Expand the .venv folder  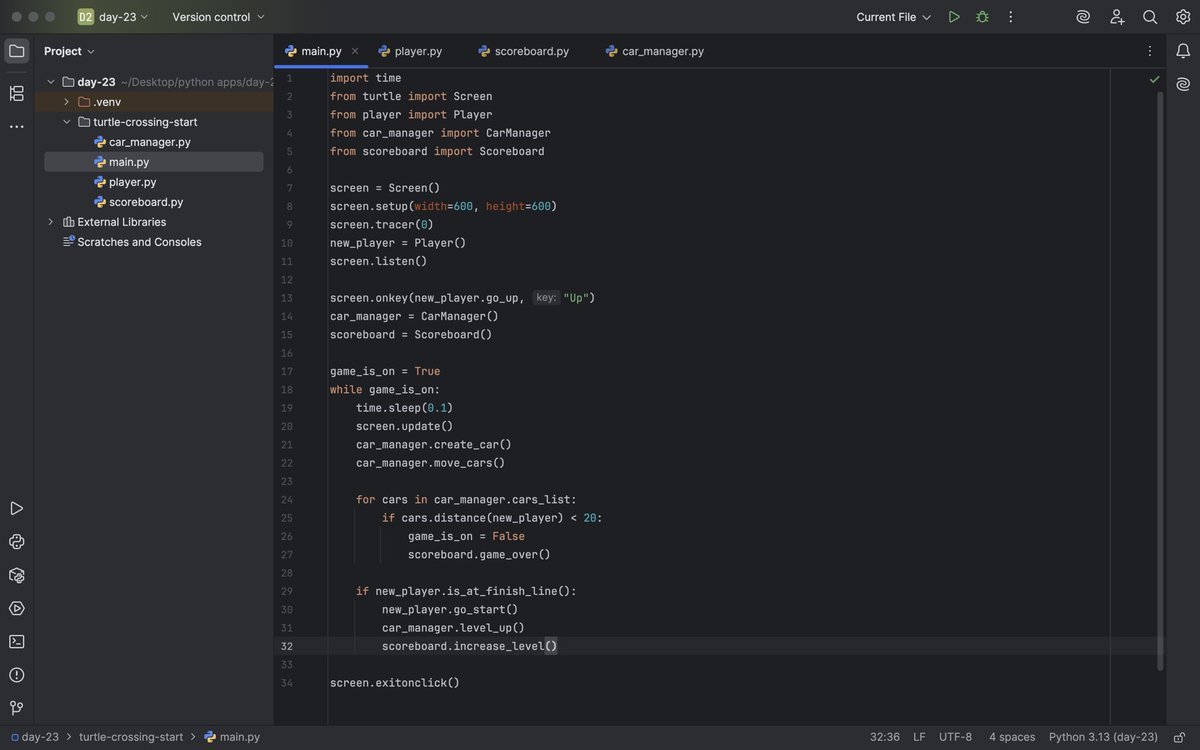(67, 102)
